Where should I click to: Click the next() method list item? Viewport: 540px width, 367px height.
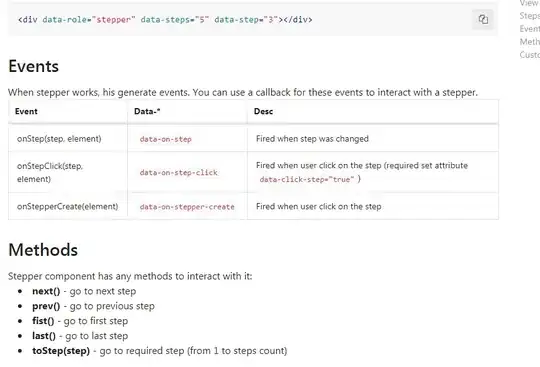click(x=84, y=291)
